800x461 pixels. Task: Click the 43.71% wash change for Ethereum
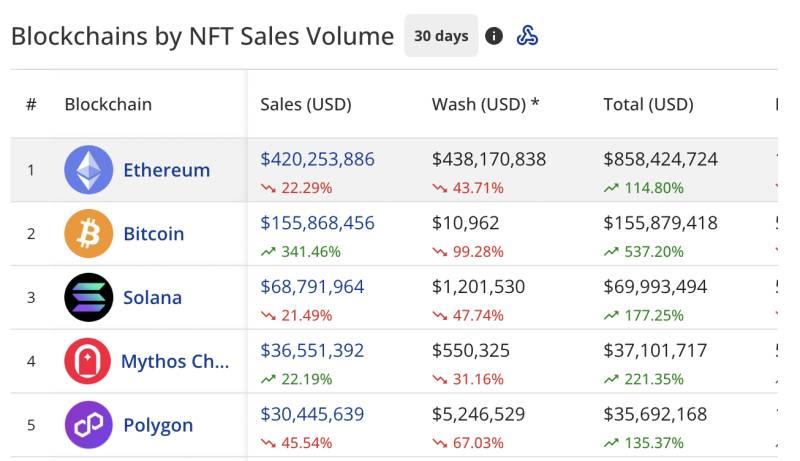(468, 188)
